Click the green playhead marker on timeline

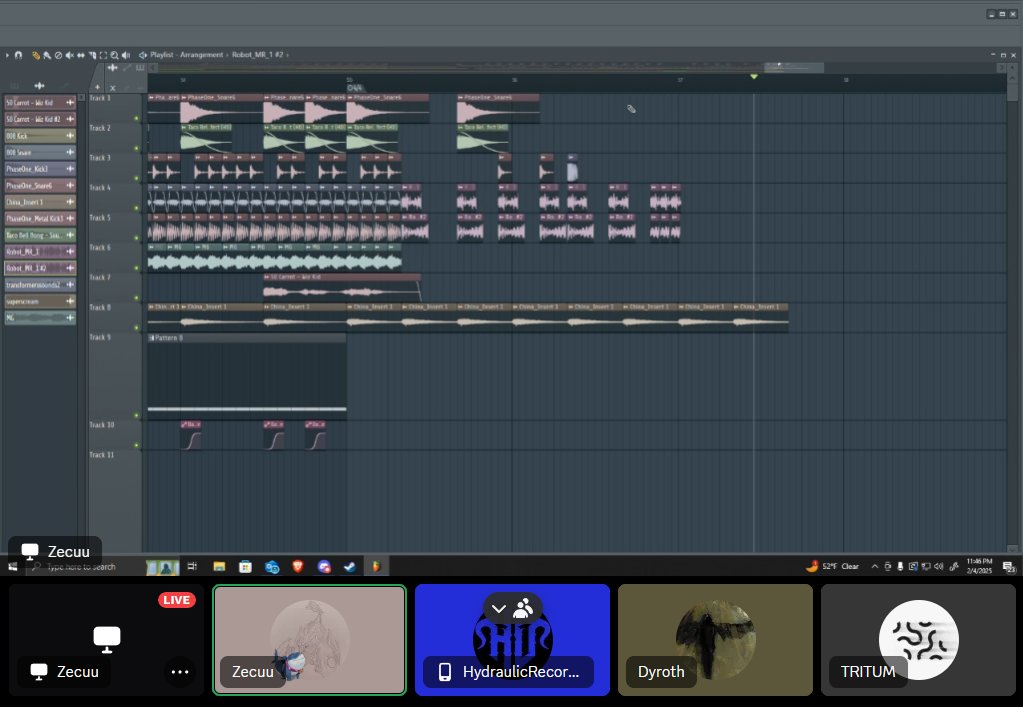click(754, 77)
